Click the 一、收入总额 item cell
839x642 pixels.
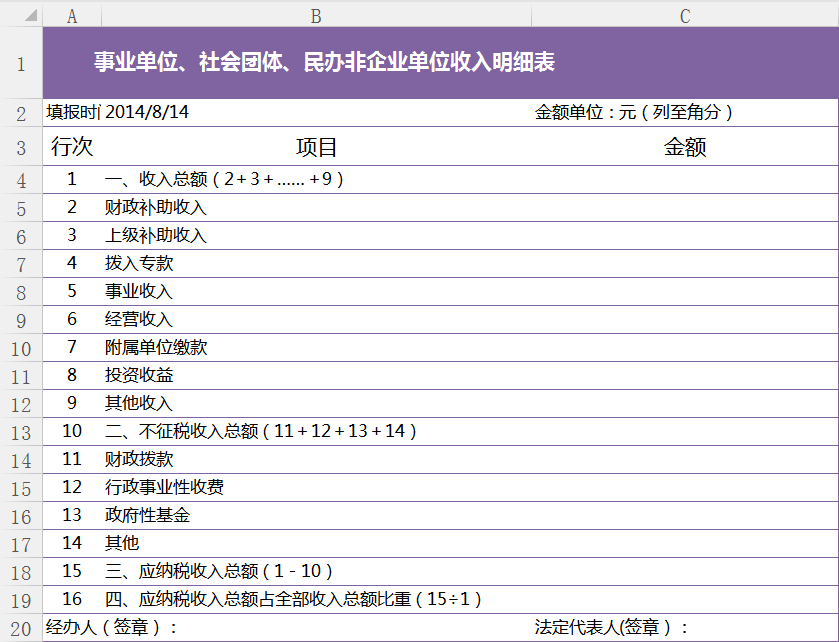(225, 180)
